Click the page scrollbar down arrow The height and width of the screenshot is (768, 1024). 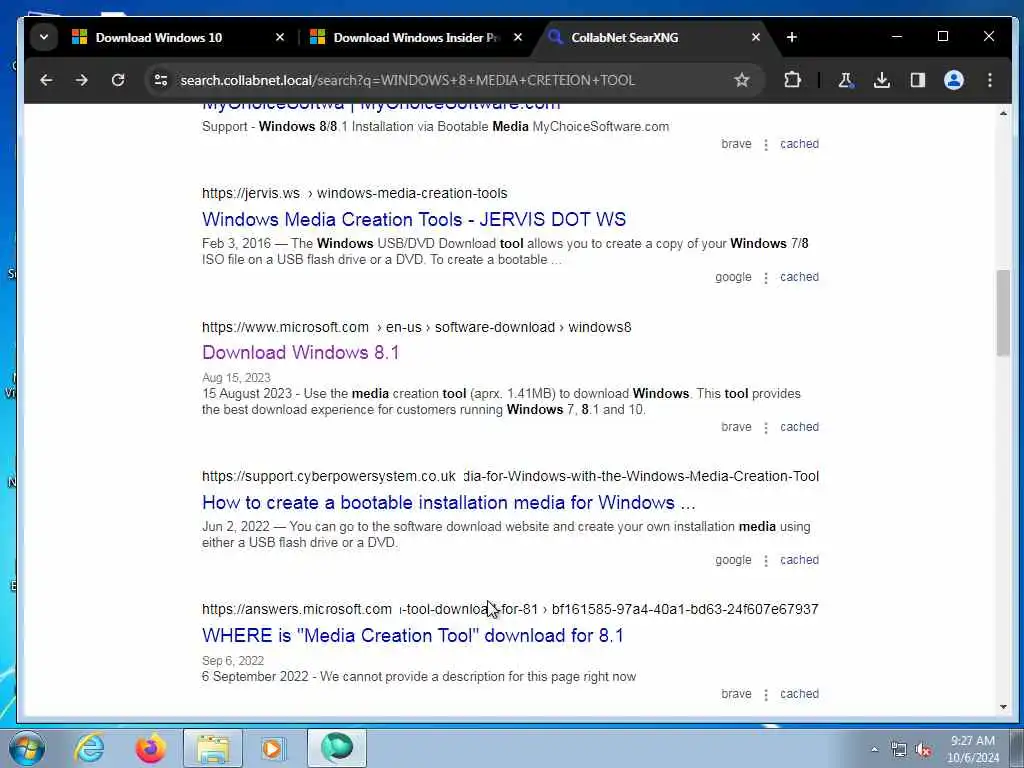pos(1003,707)
